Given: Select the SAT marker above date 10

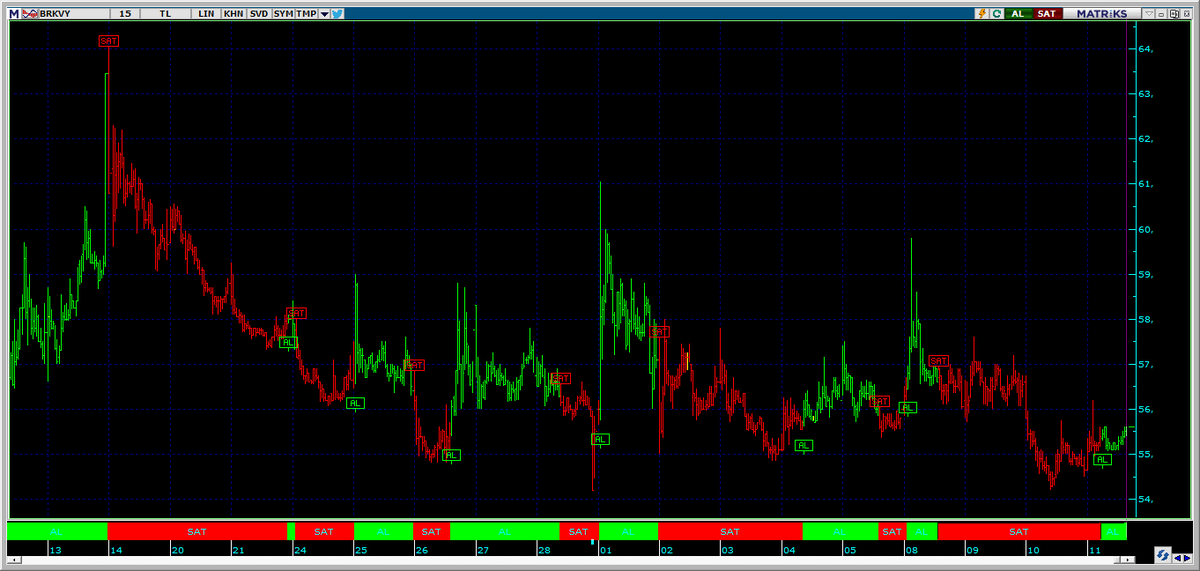Looking at the screenshot, I should point(939,361).
